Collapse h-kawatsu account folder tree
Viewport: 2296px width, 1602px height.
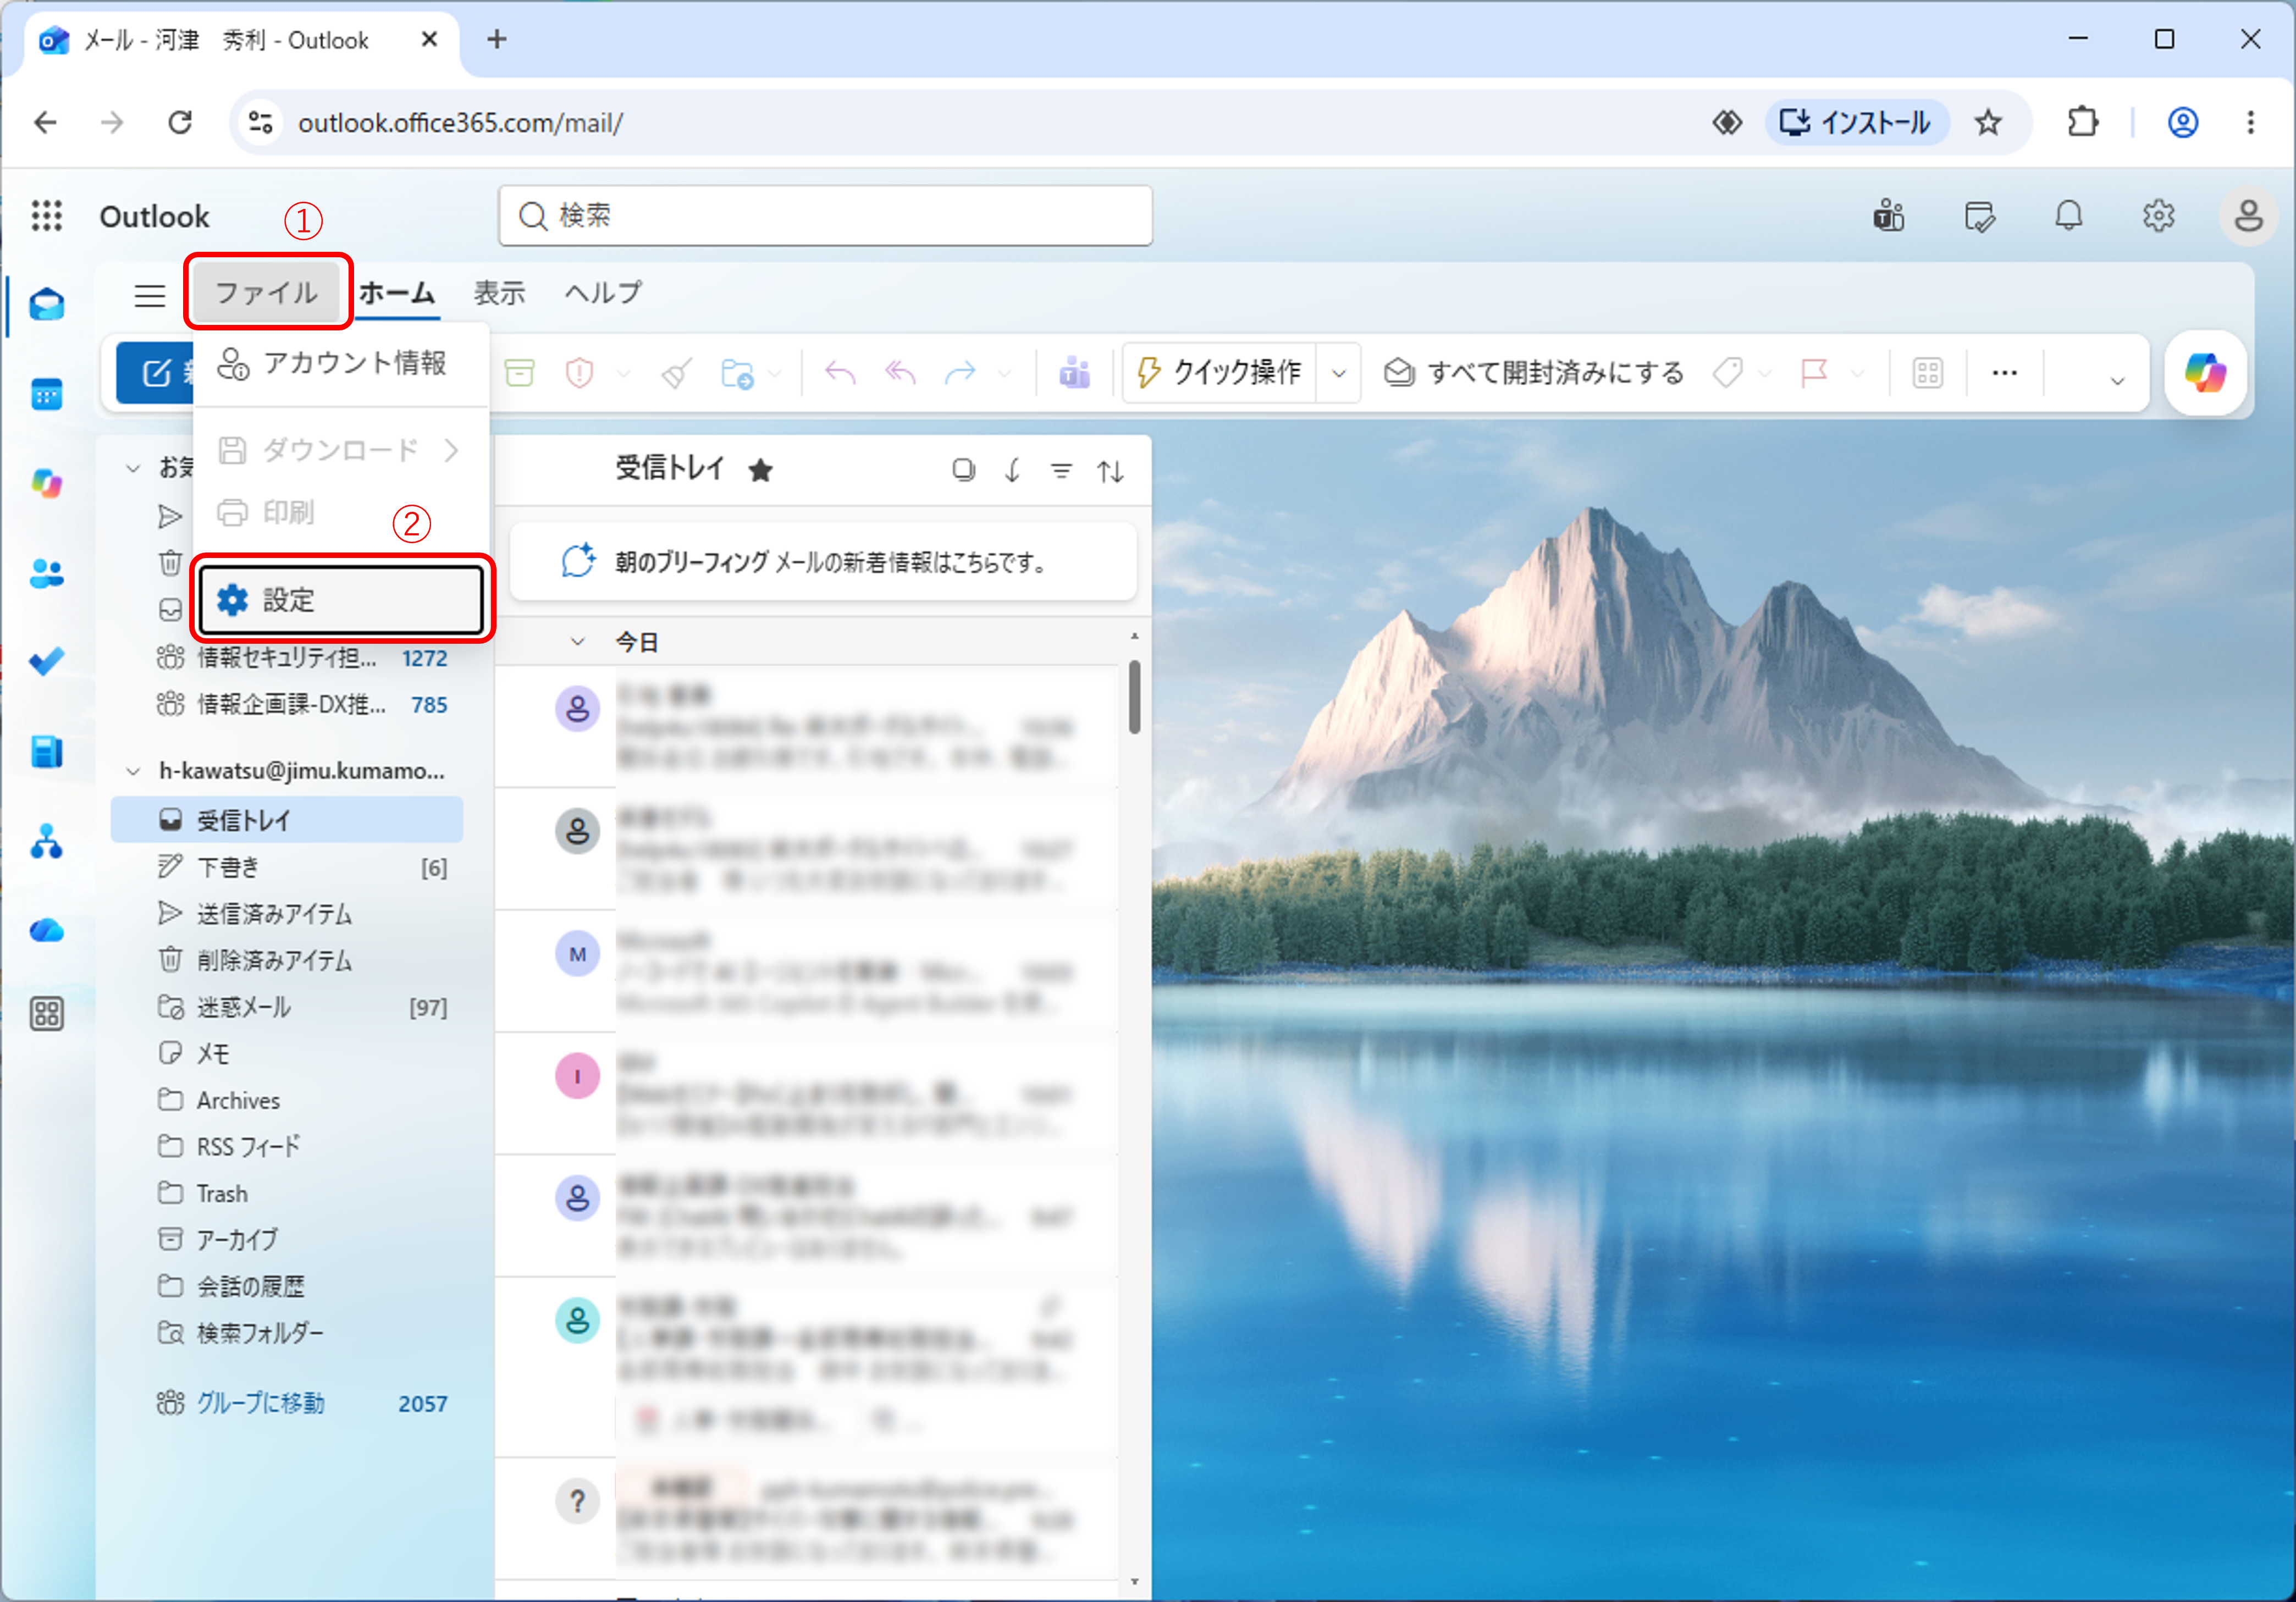point(133,771)
